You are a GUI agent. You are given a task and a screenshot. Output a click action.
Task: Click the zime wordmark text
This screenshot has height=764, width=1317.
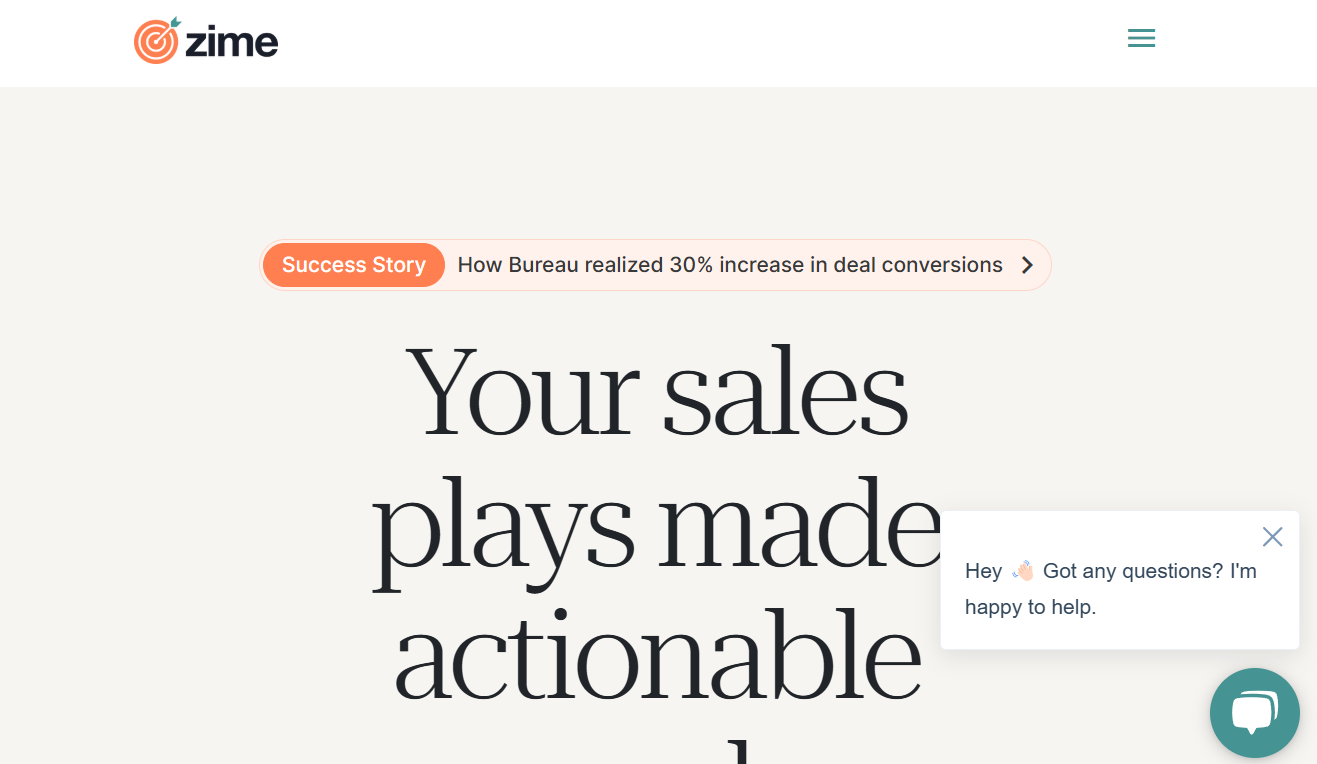click(231, 42)
